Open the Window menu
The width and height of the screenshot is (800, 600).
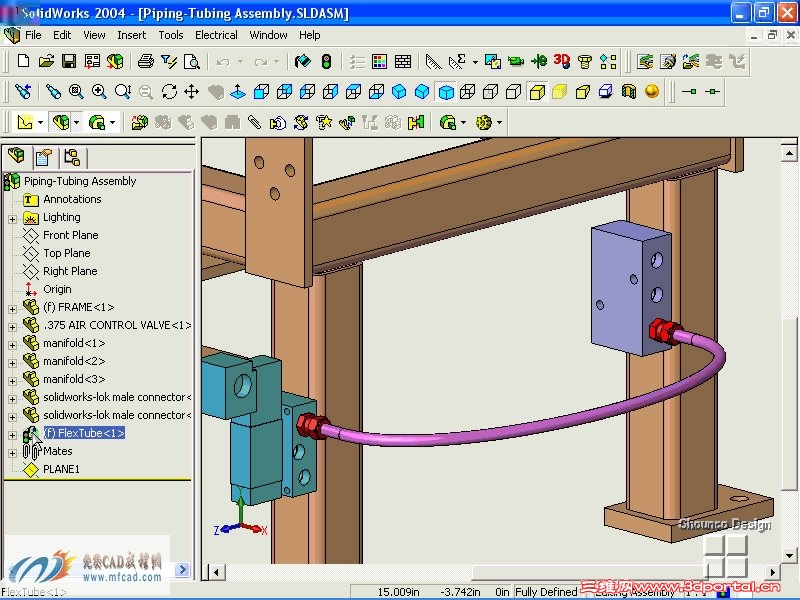268,35
